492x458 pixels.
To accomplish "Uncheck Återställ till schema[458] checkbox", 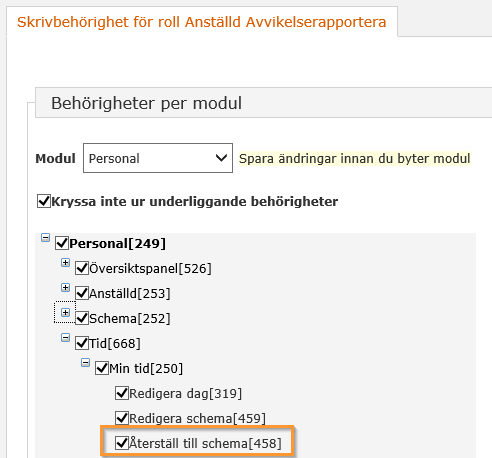I will click(122, 443).
